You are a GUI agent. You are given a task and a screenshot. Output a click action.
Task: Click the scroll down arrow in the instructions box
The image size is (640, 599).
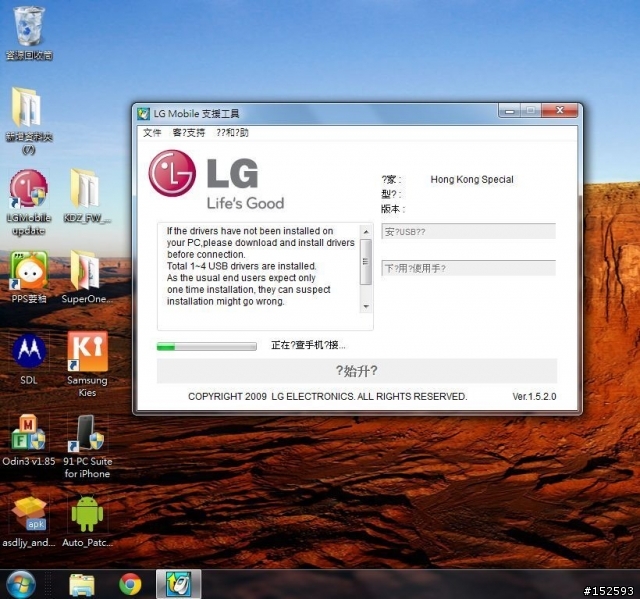click(x=366, y=306)
